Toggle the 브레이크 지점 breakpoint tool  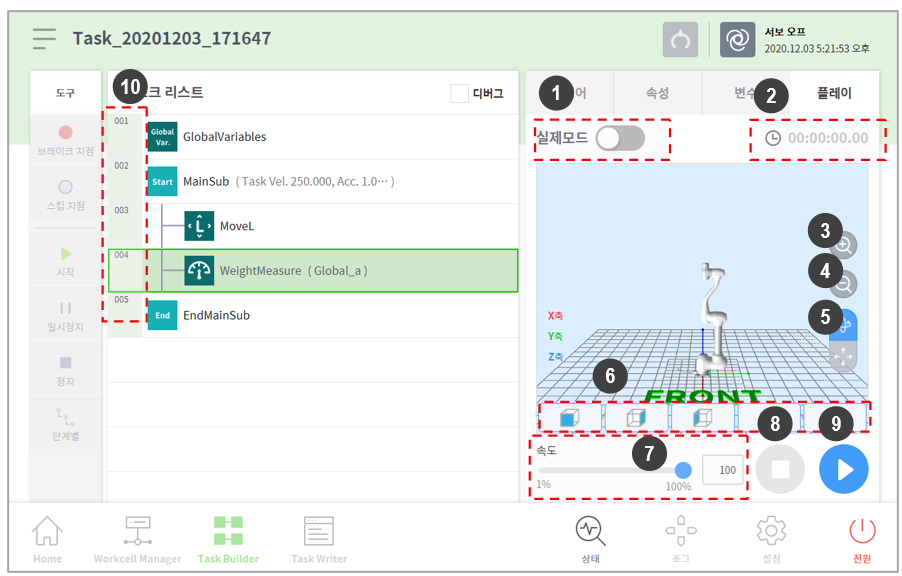(x=65, y=140)
